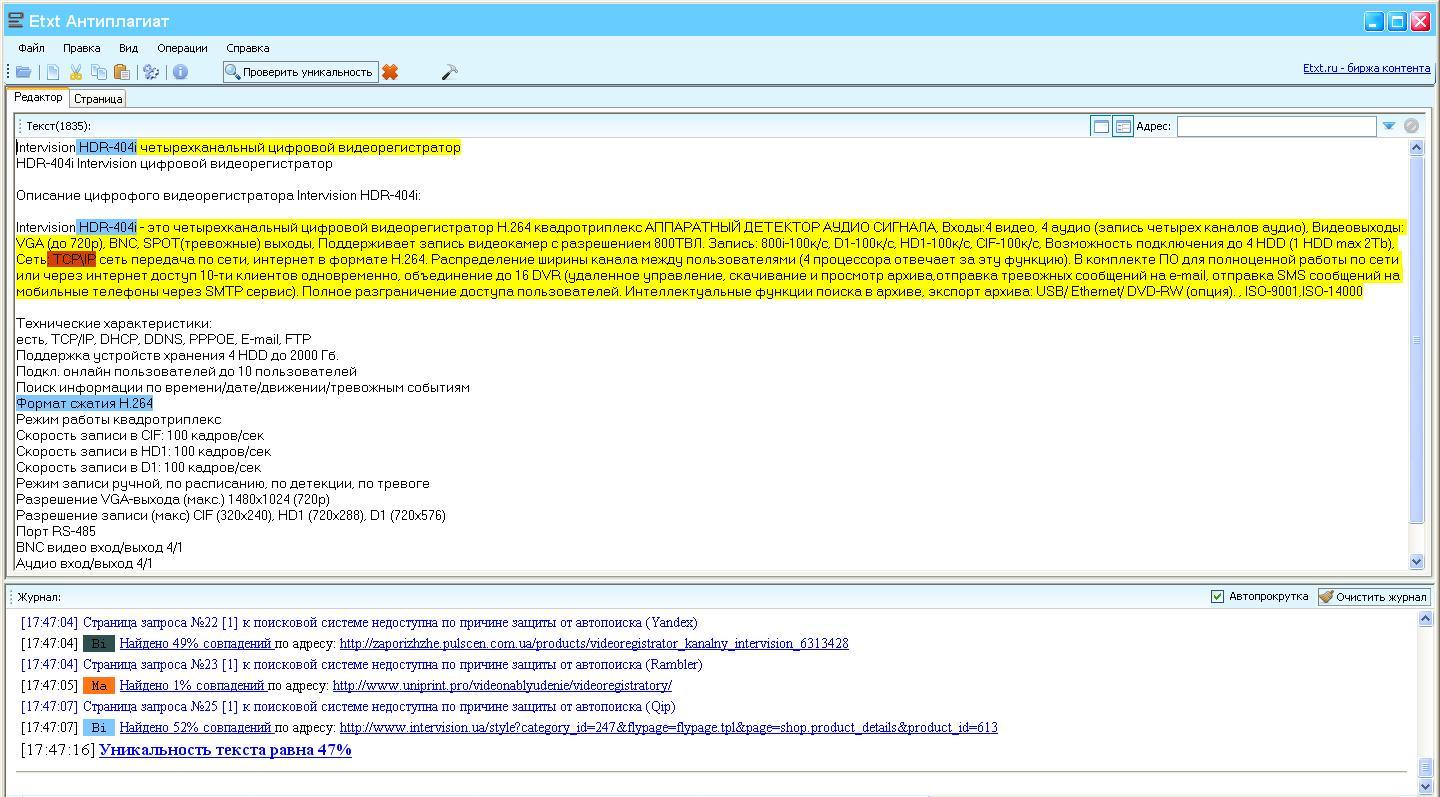1440x797 pixels.
Task: Open the uniprint.pro videoregistratory URL link
Action: 502,686
